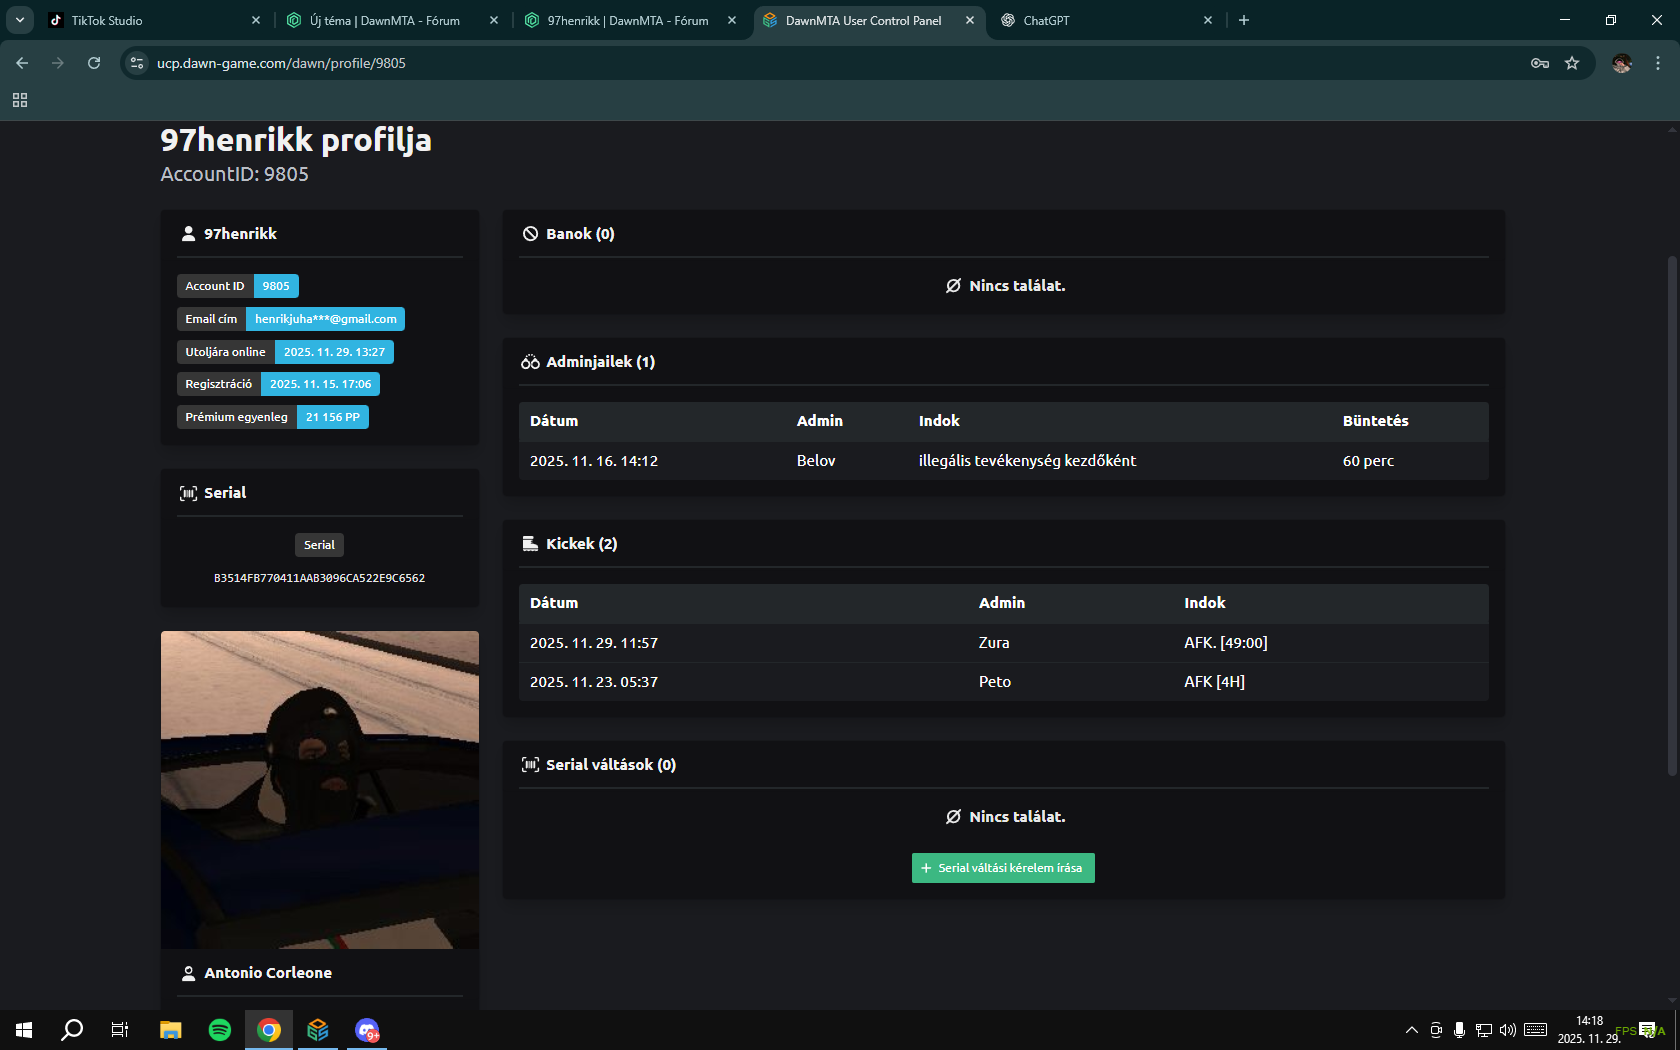The image size is (1680, 1050).
Task: Switch to the Új téma DawnMTA Fórum tab
Action: point(384,20)
